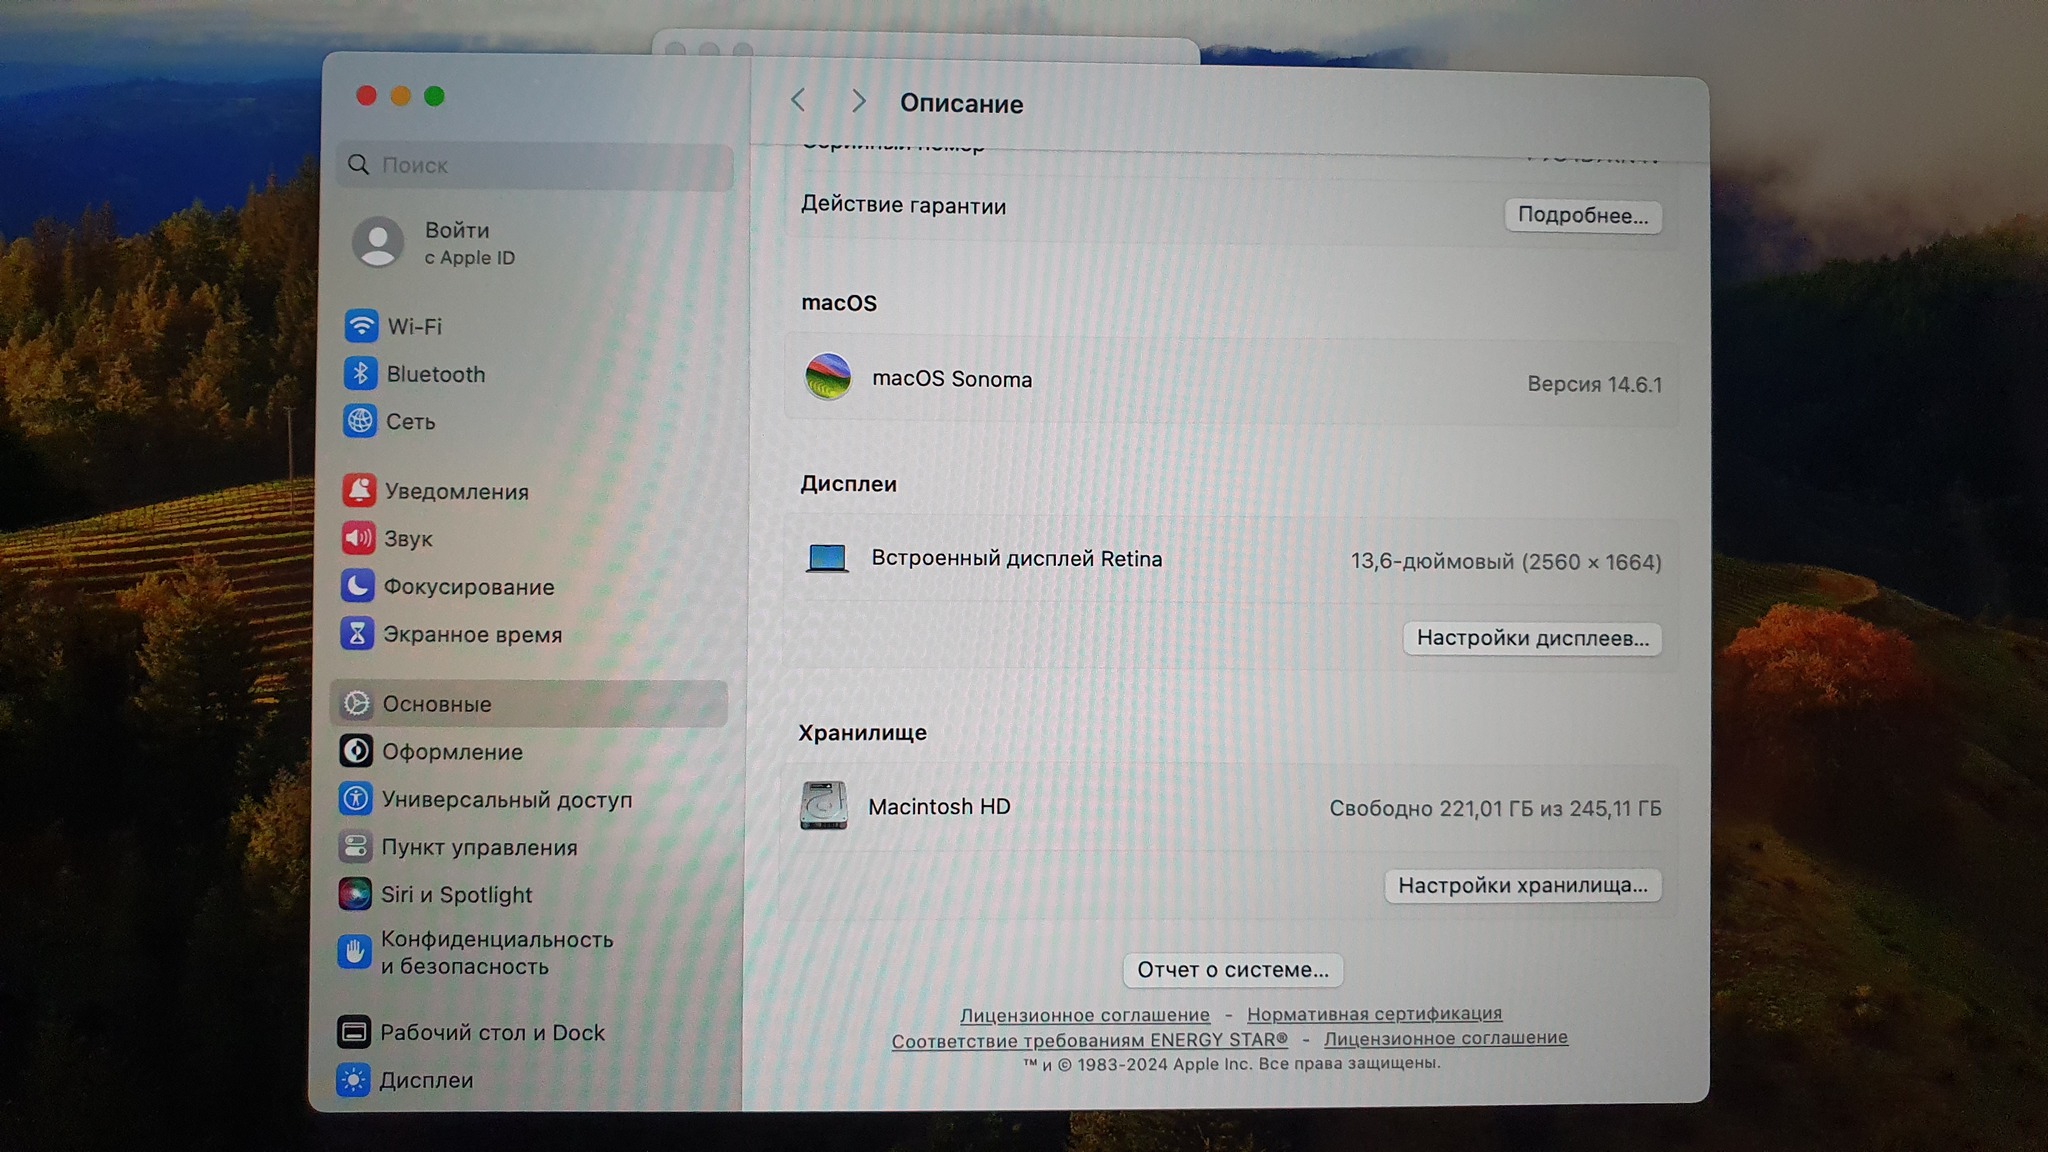Go forward with right chevron arrow
The image size is (2048, 1152).
(x=858, y=101)
